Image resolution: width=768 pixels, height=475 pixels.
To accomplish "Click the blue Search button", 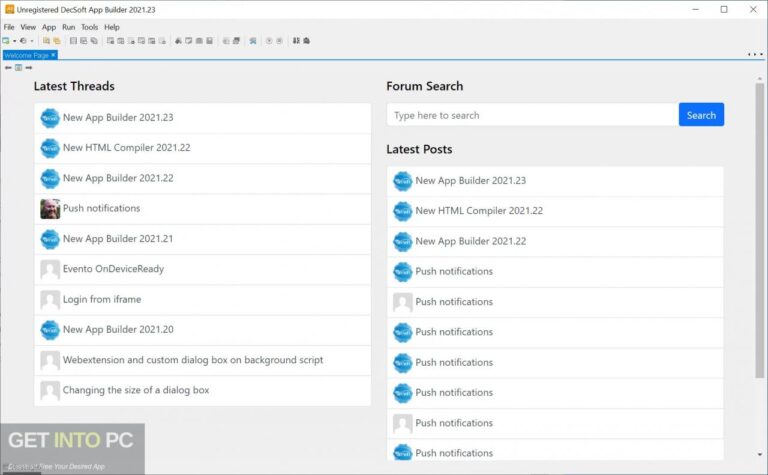I will click(x=701, y=115).
